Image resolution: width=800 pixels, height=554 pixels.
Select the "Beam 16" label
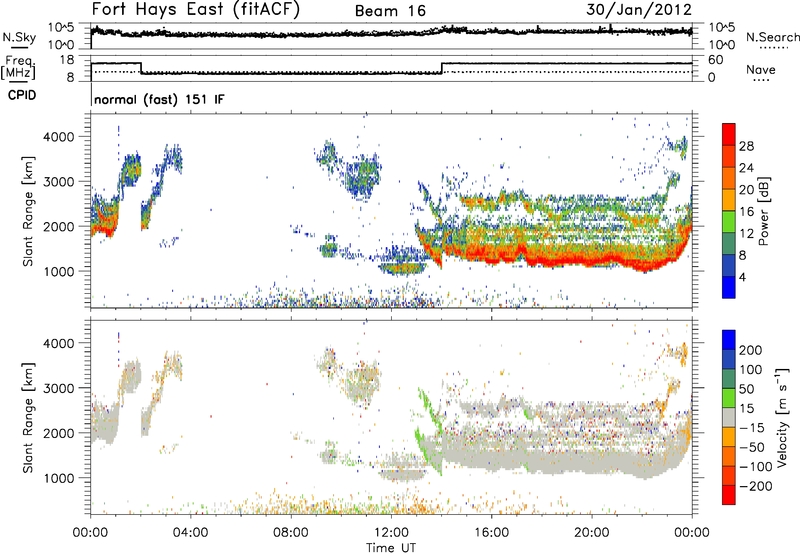[x=390, y=11]
